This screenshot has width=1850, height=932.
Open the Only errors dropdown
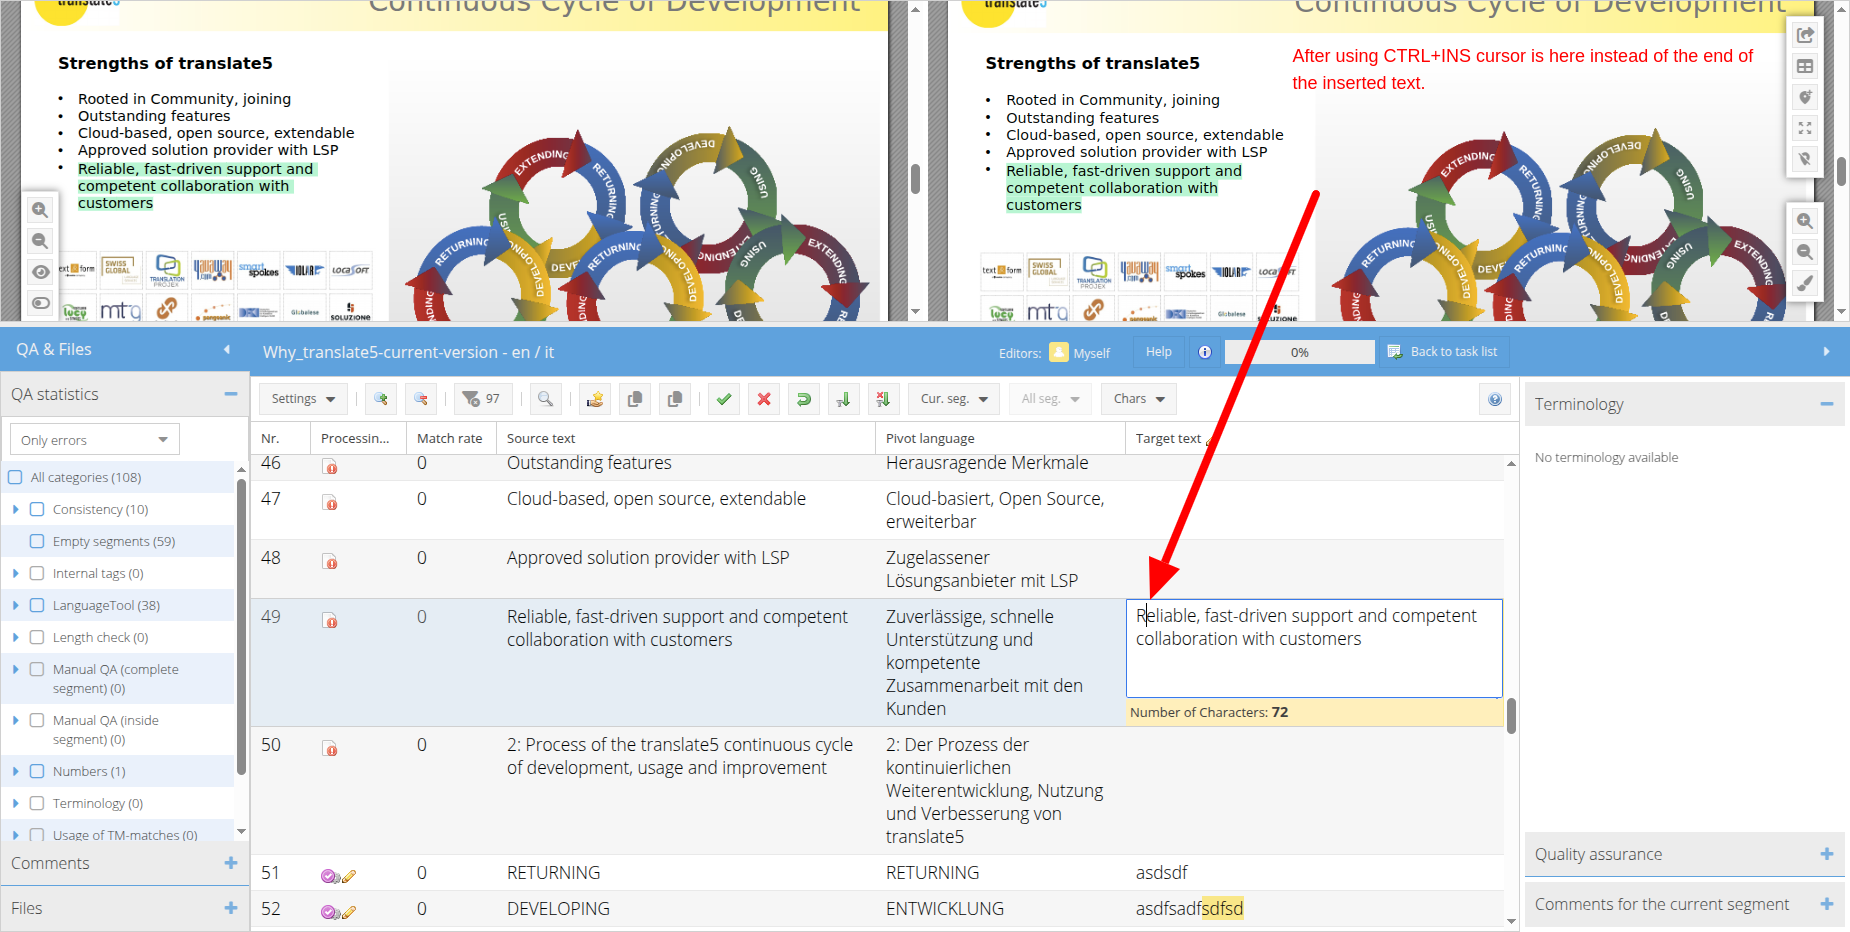pyautogui.click(x=94, y=440)
